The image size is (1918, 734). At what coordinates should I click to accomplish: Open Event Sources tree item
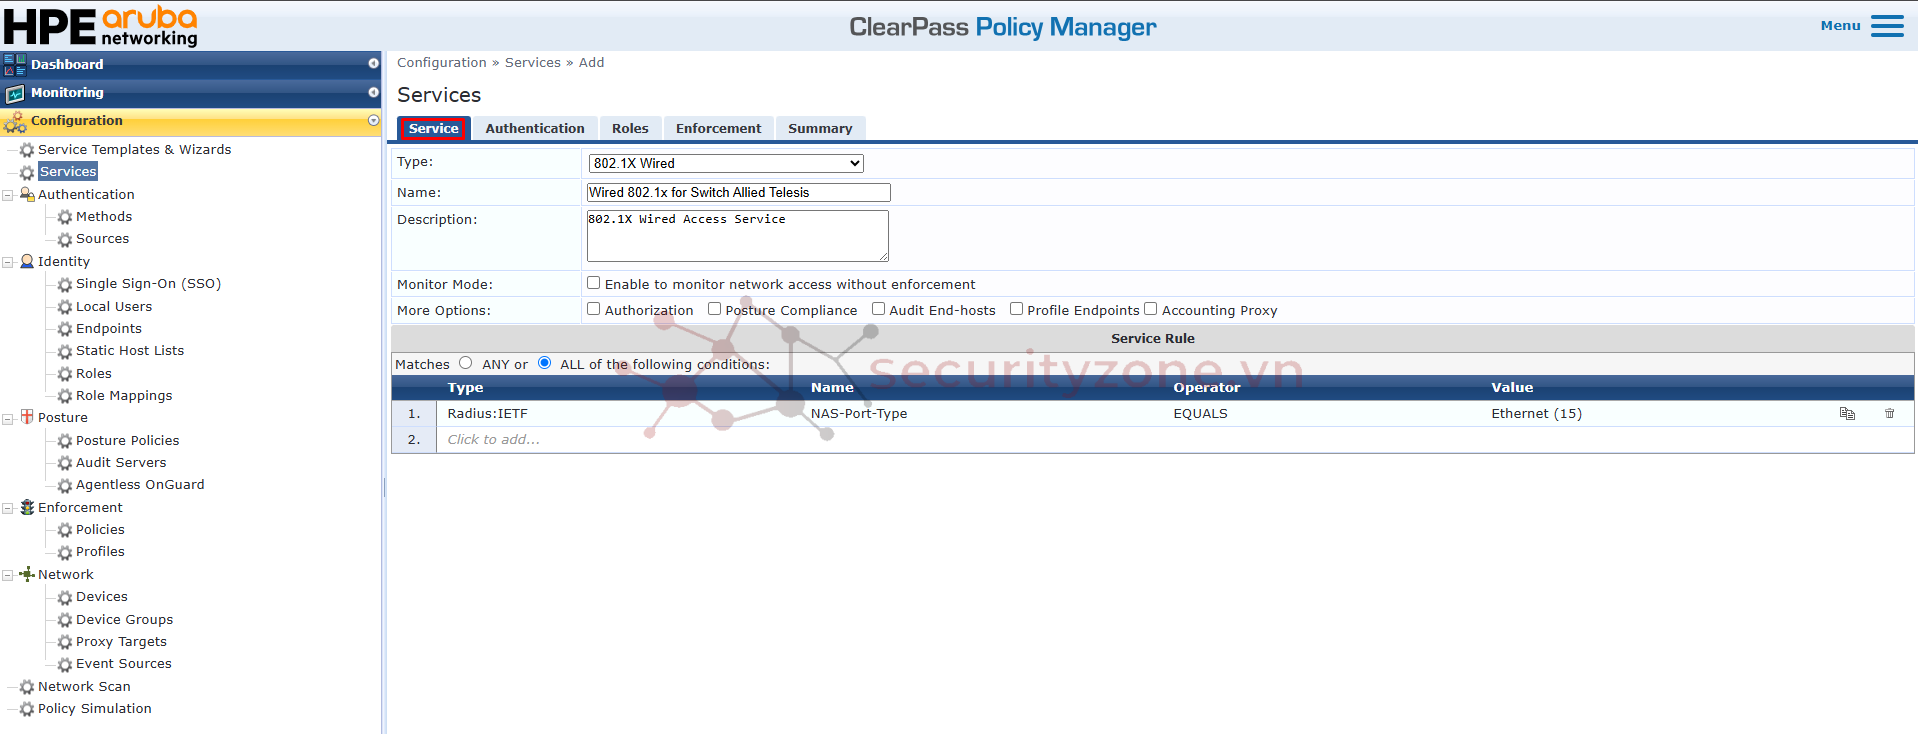click(124, 664)
